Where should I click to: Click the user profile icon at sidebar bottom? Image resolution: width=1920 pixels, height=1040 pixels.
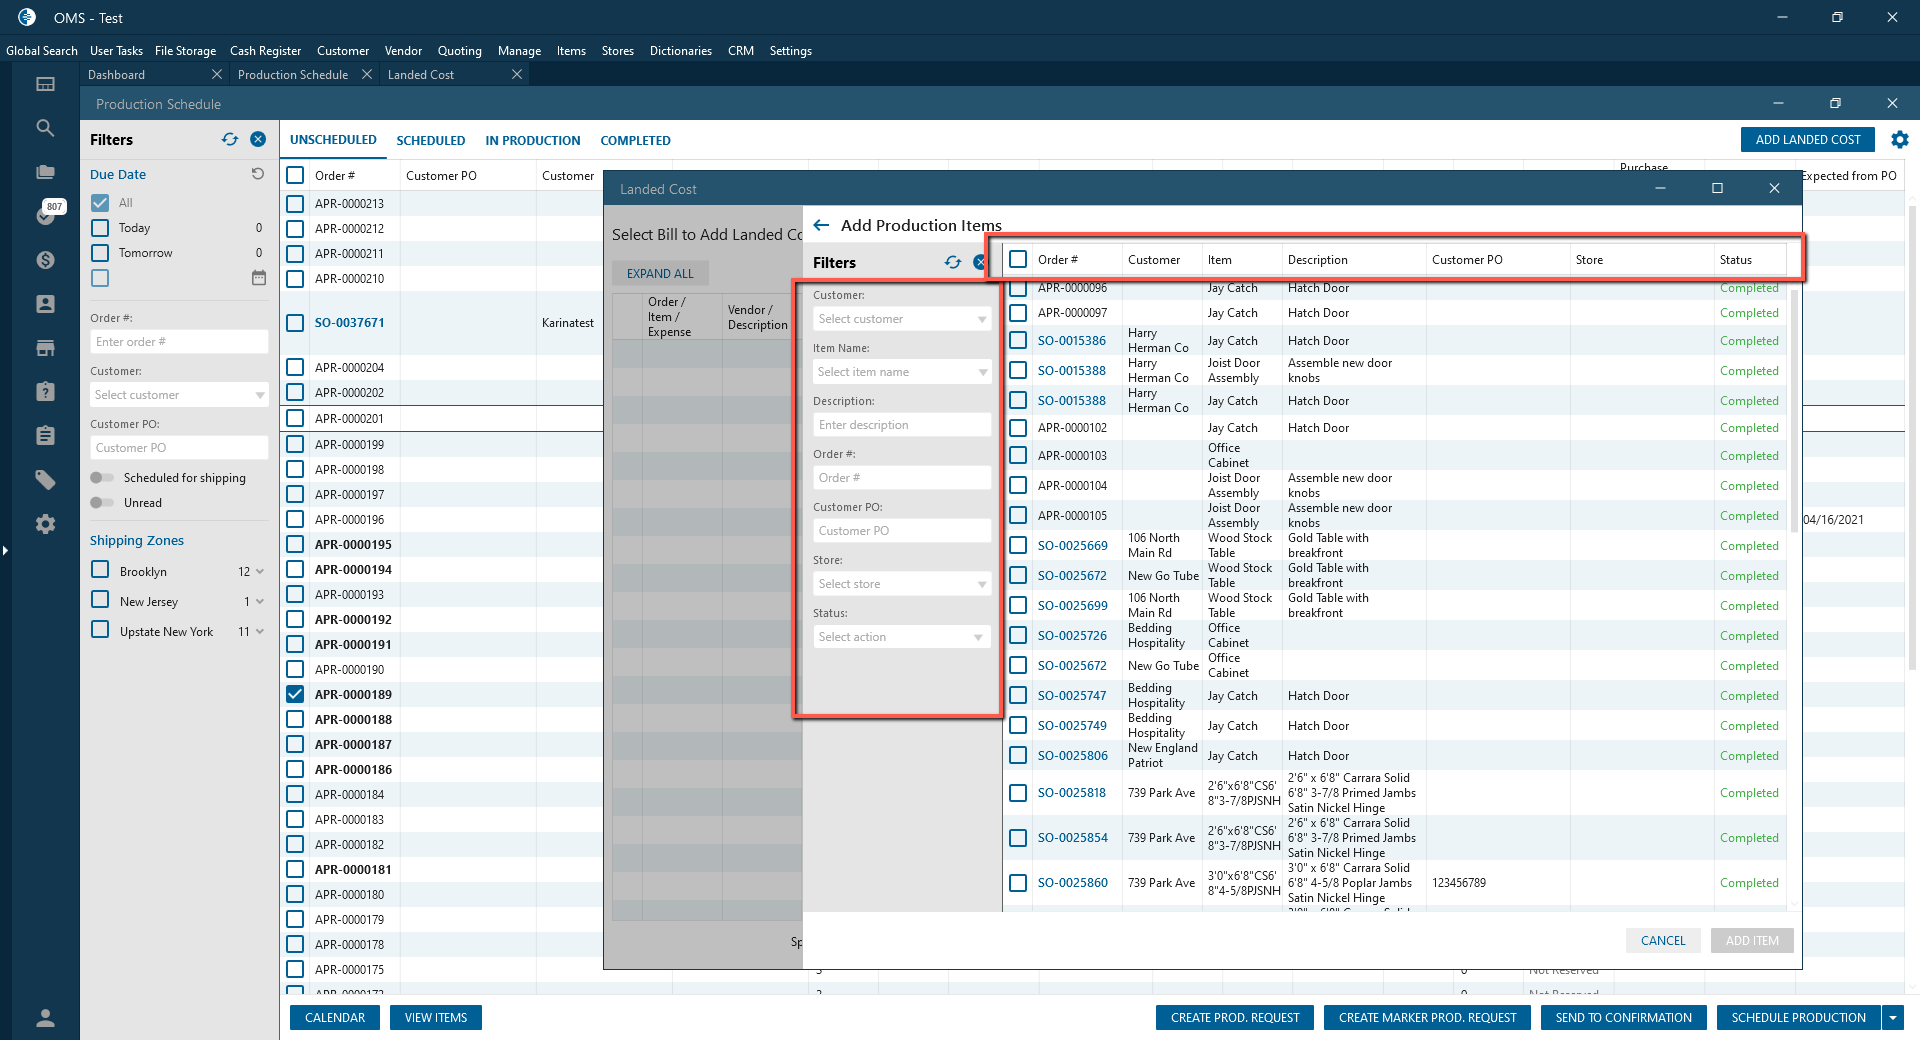point(45,1018)
